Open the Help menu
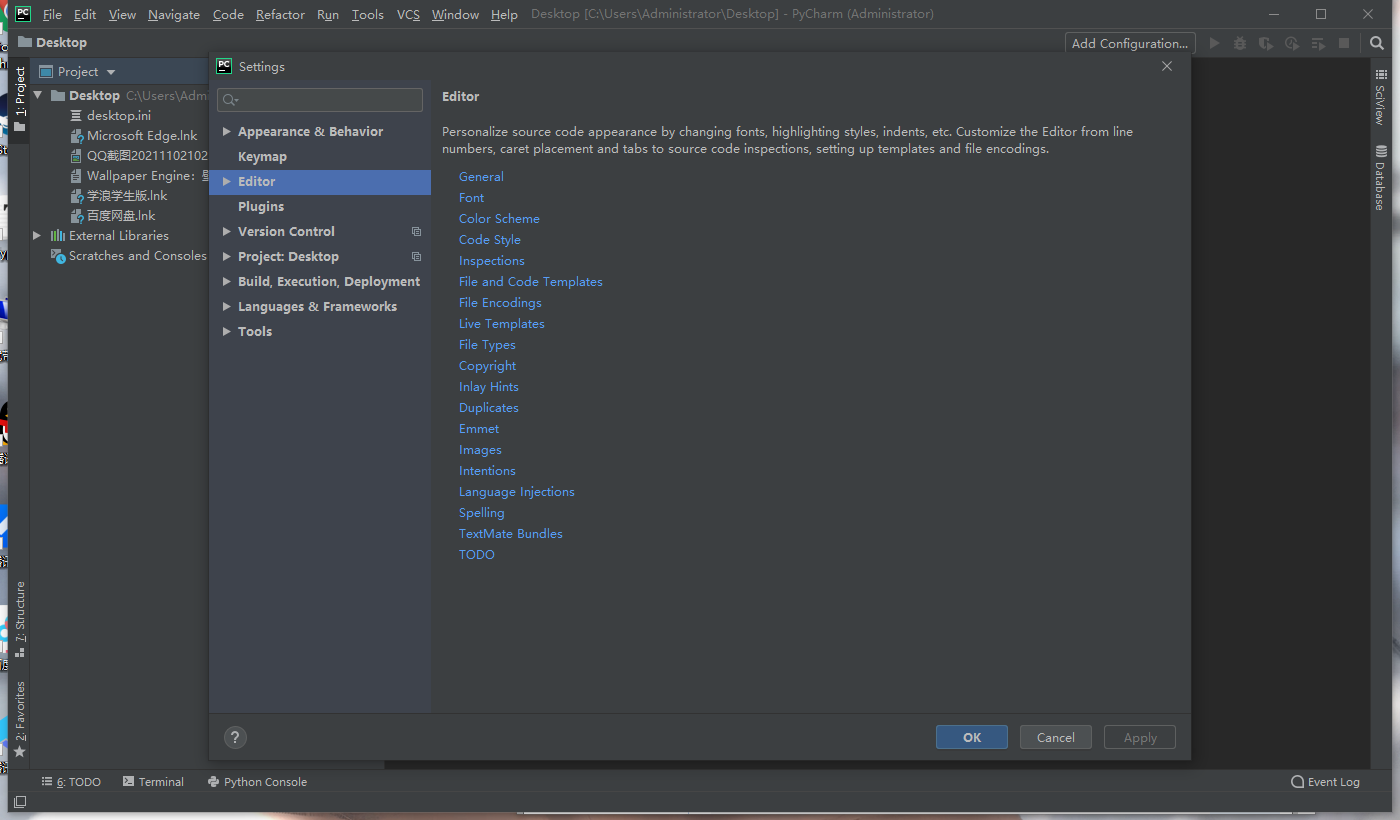Image resolution: width=1400 pixels, height=820 pixels. tap(504, 14)
